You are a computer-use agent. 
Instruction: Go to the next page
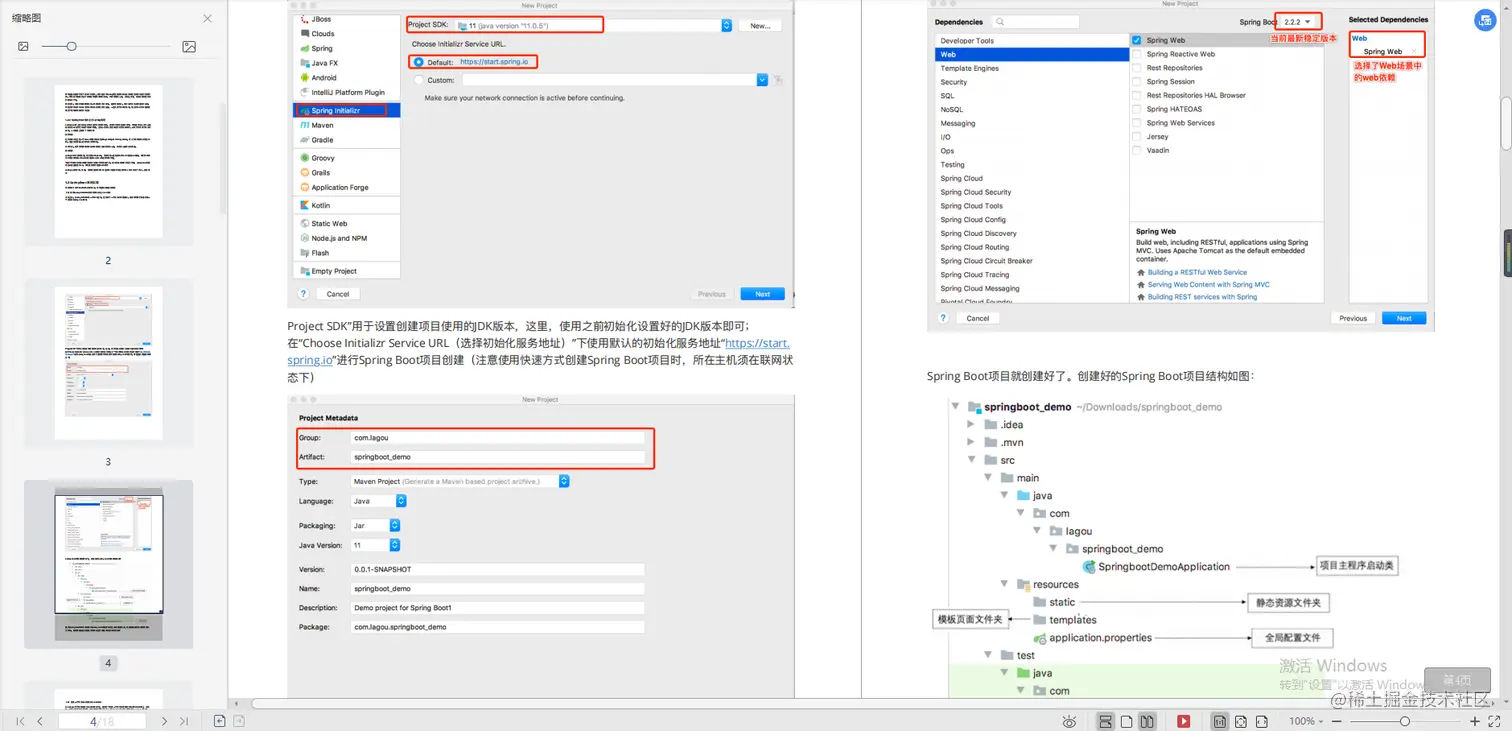tap(164, 721)
